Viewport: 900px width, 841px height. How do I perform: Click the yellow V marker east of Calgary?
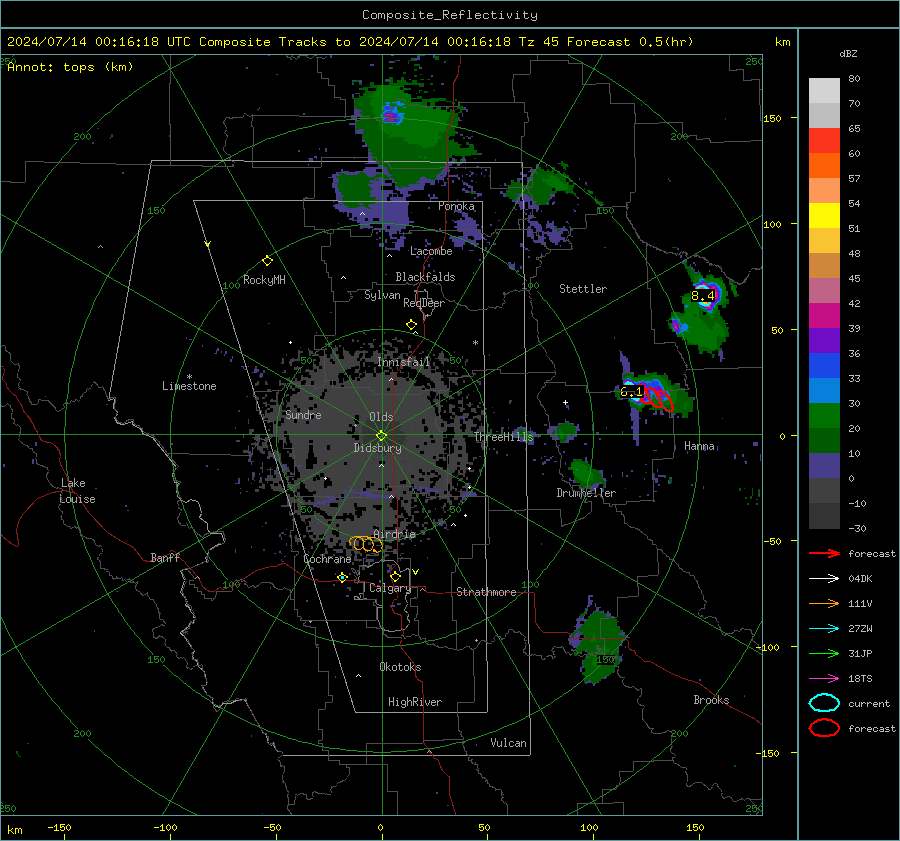(x=416, y=572)
